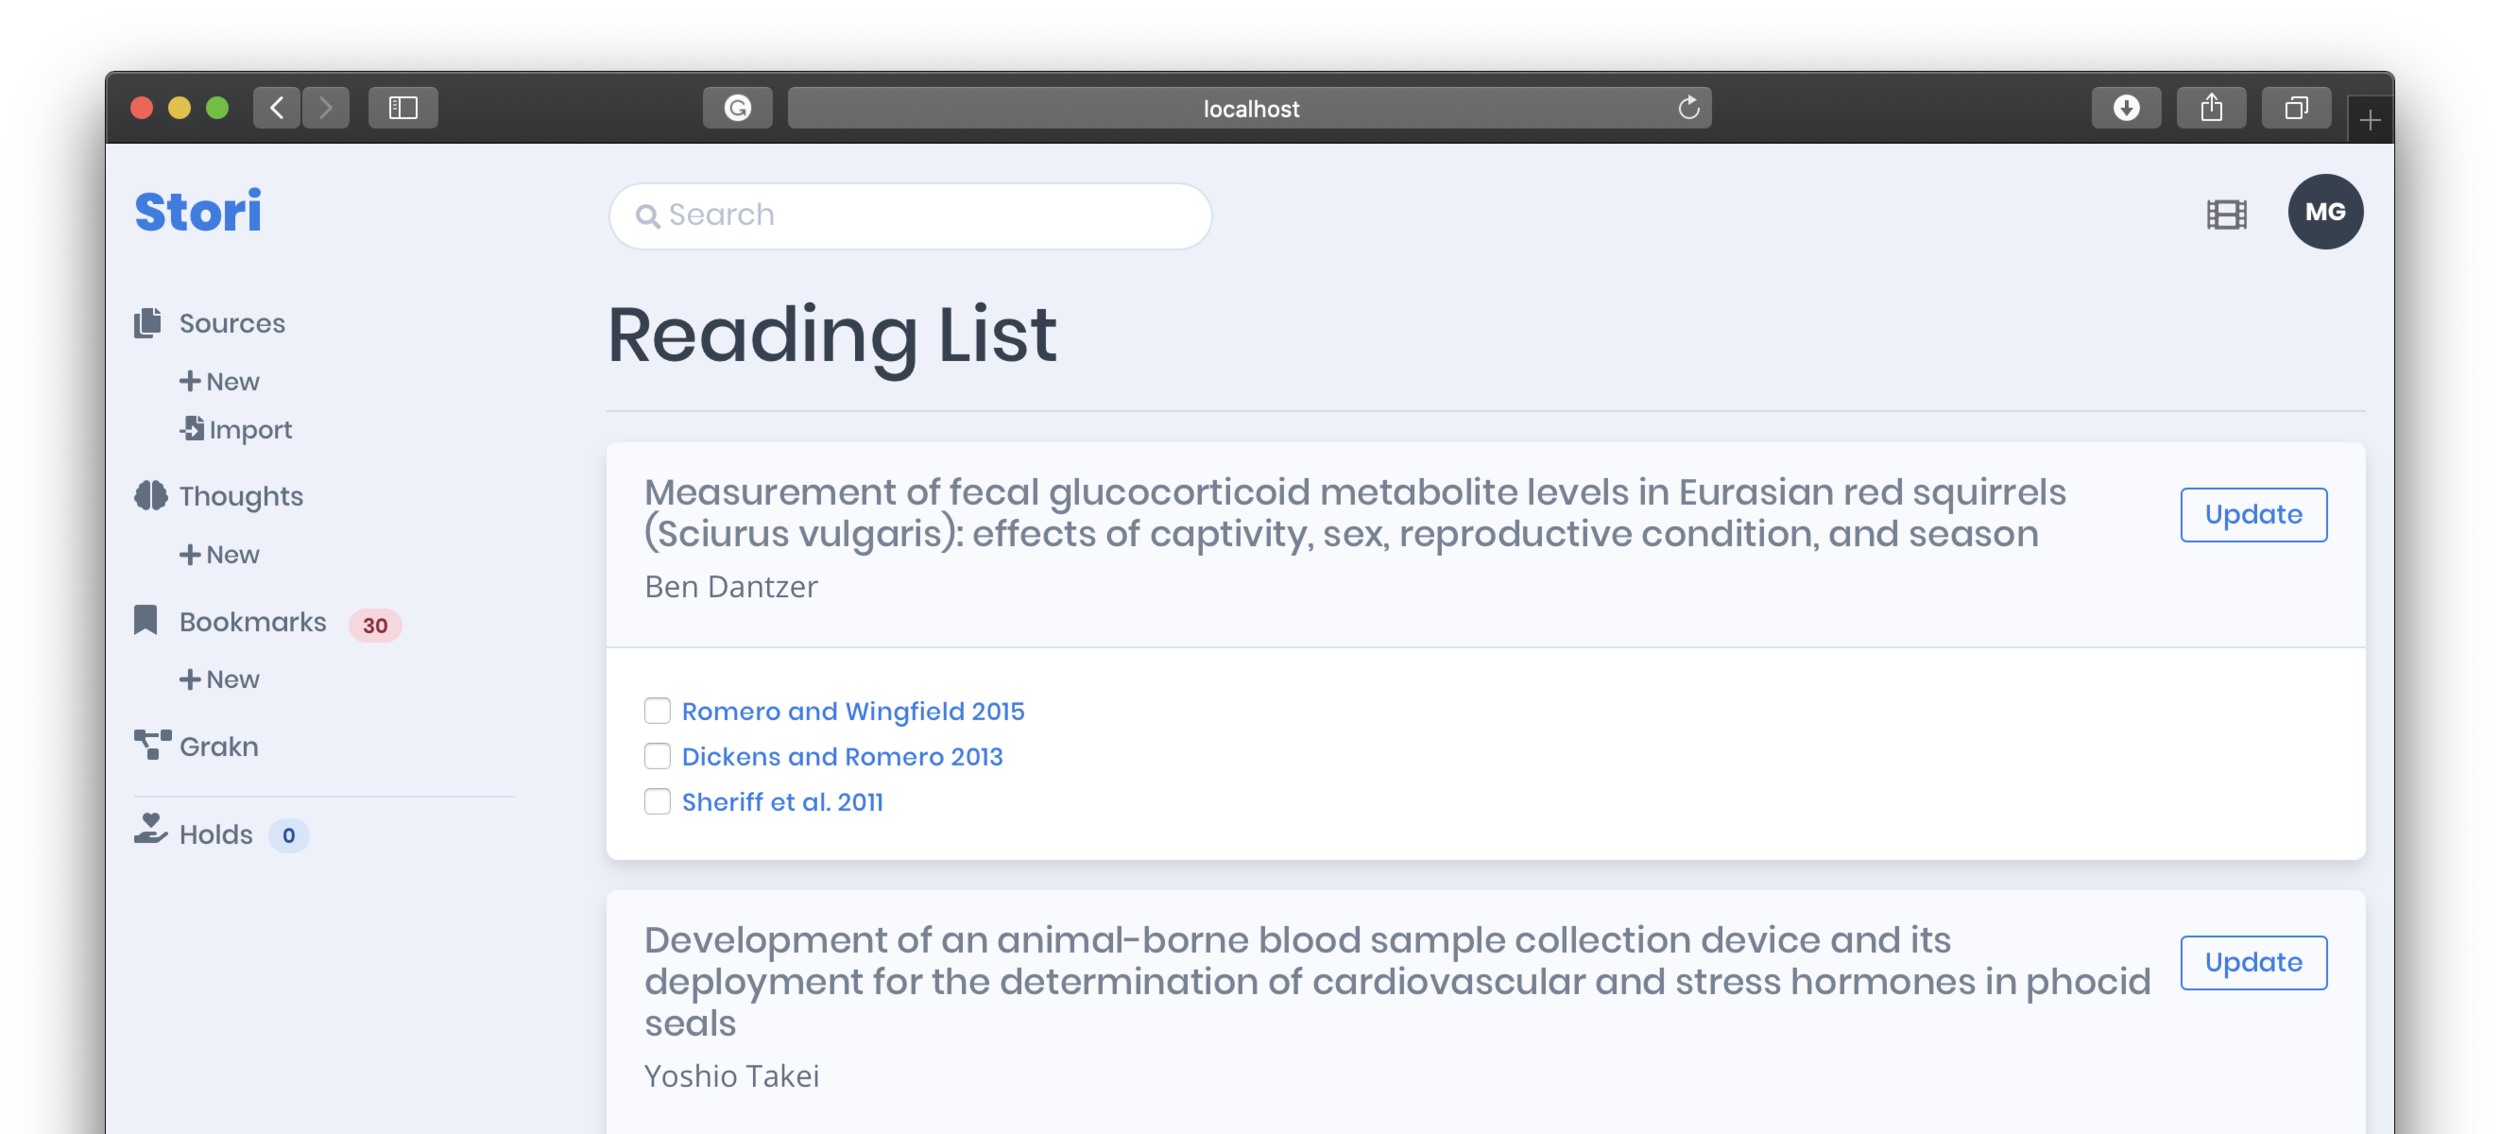Check the Romero and Wingfield 2015 checkbox
The image size is (2500, 1134).
[657, 710]
